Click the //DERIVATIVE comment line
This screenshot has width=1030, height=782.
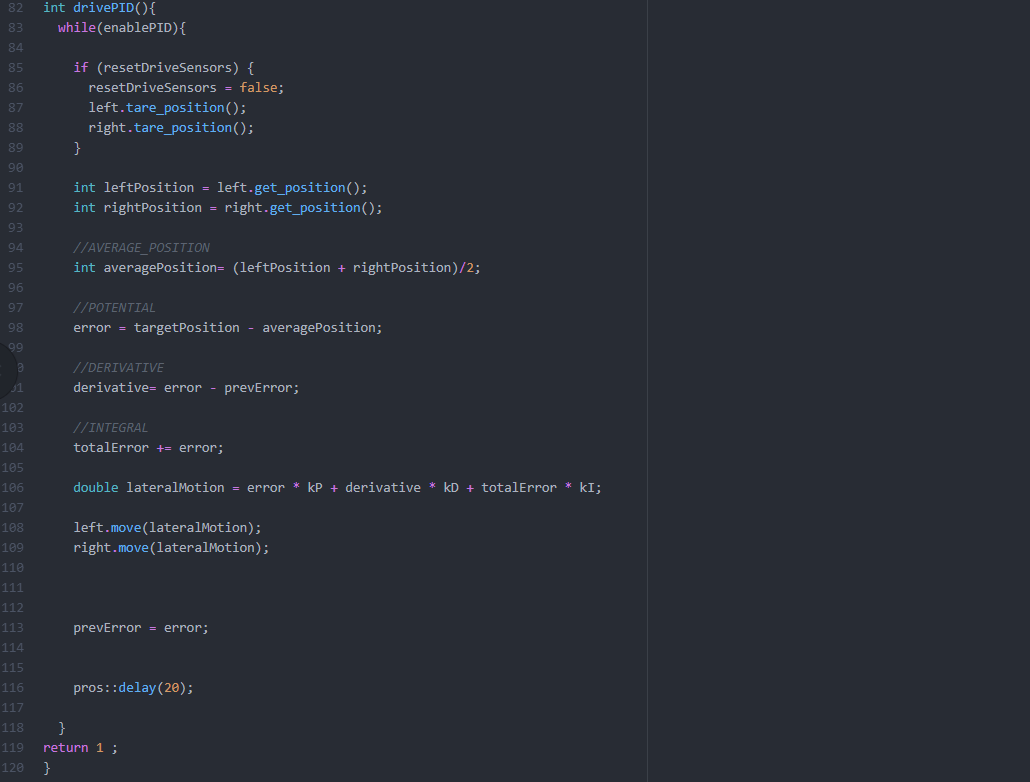coord(118,367)
